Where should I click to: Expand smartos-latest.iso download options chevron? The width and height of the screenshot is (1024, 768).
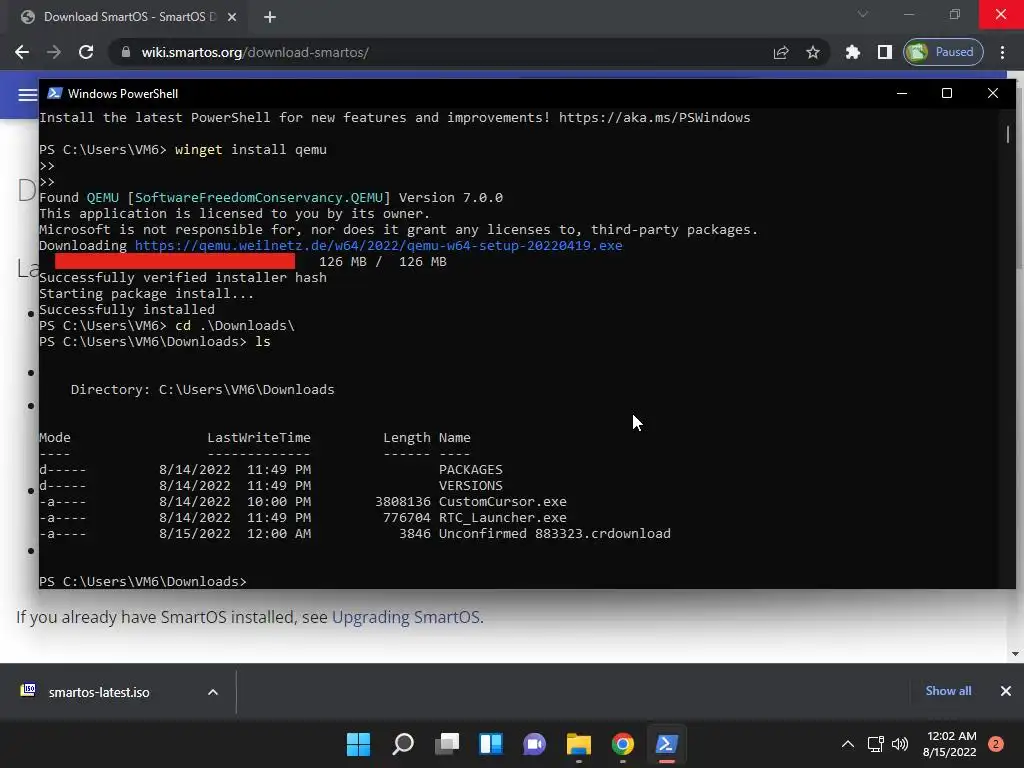213,692
